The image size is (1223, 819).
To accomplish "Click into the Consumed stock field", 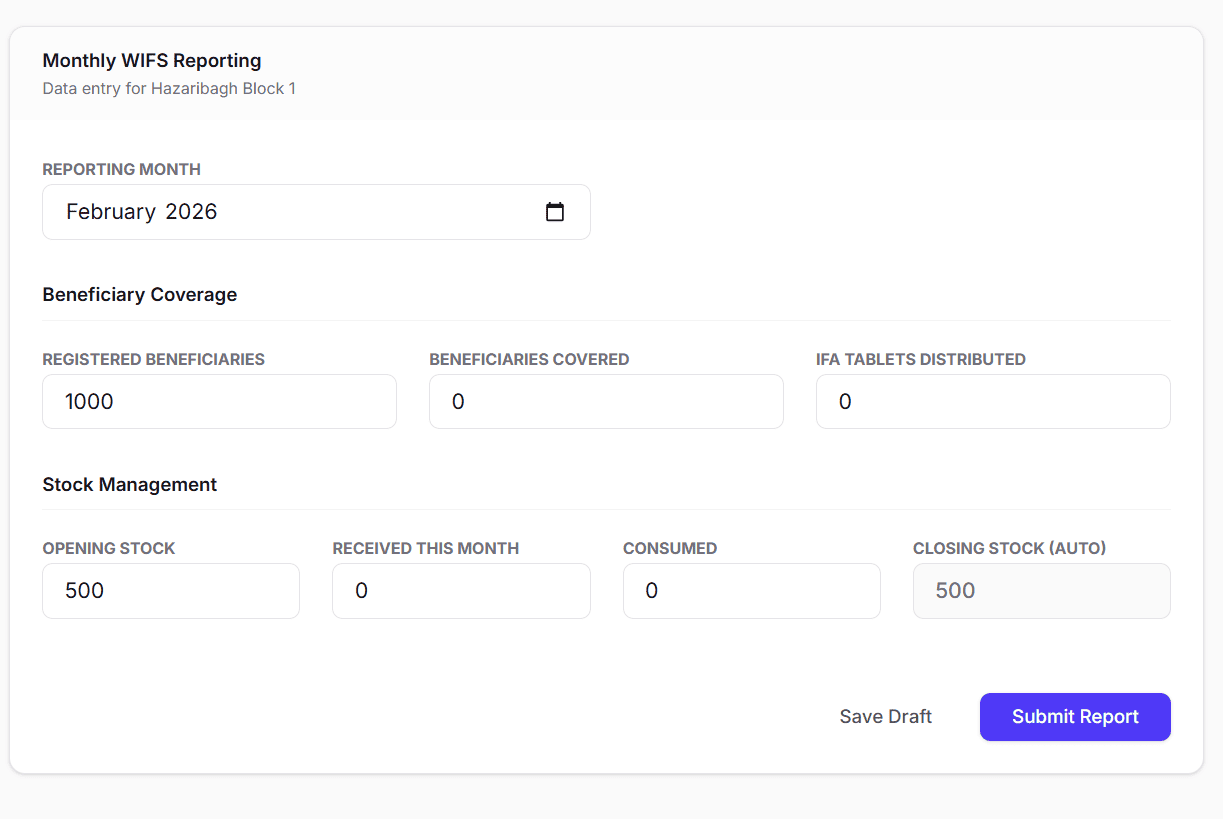I will (751, 591).
